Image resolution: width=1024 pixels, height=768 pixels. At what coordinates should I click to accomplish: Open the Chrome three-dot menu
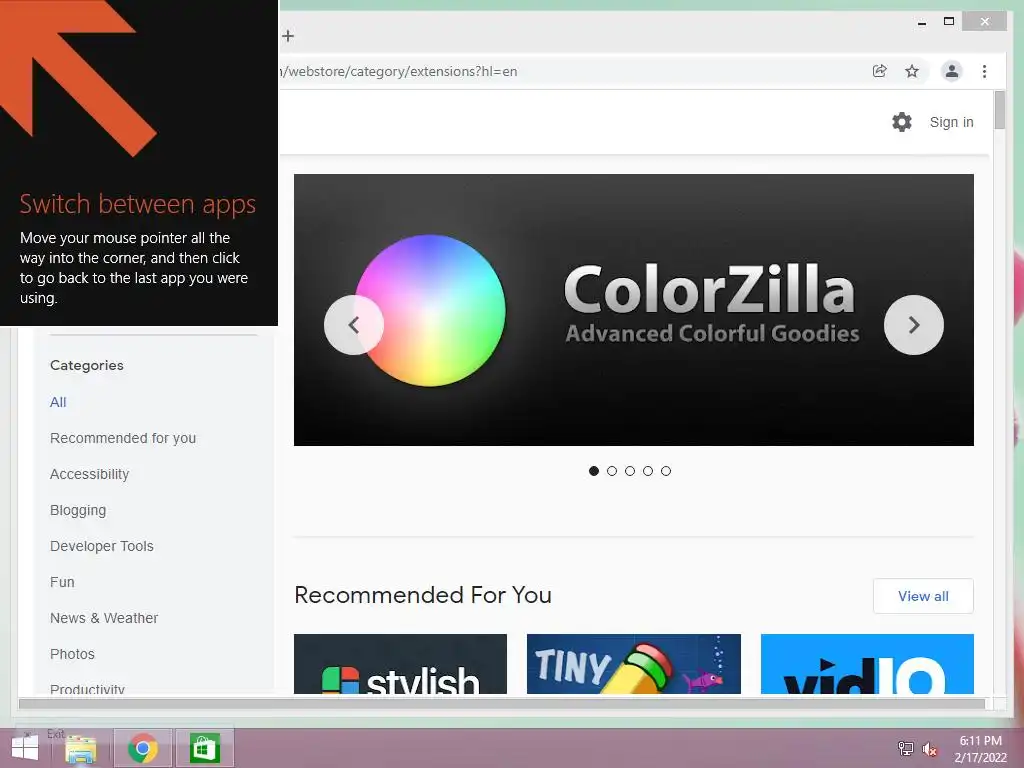(984, 71)
